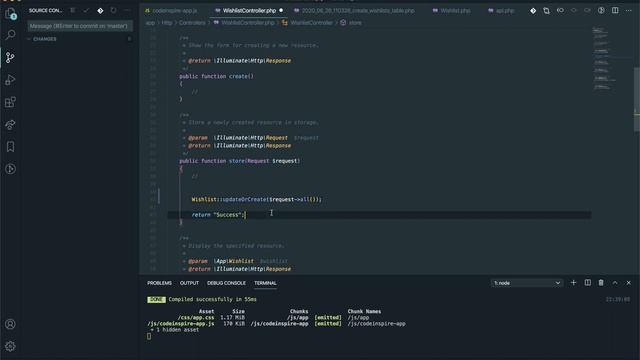Open the Explorer view in activity bar

point(11,13)
